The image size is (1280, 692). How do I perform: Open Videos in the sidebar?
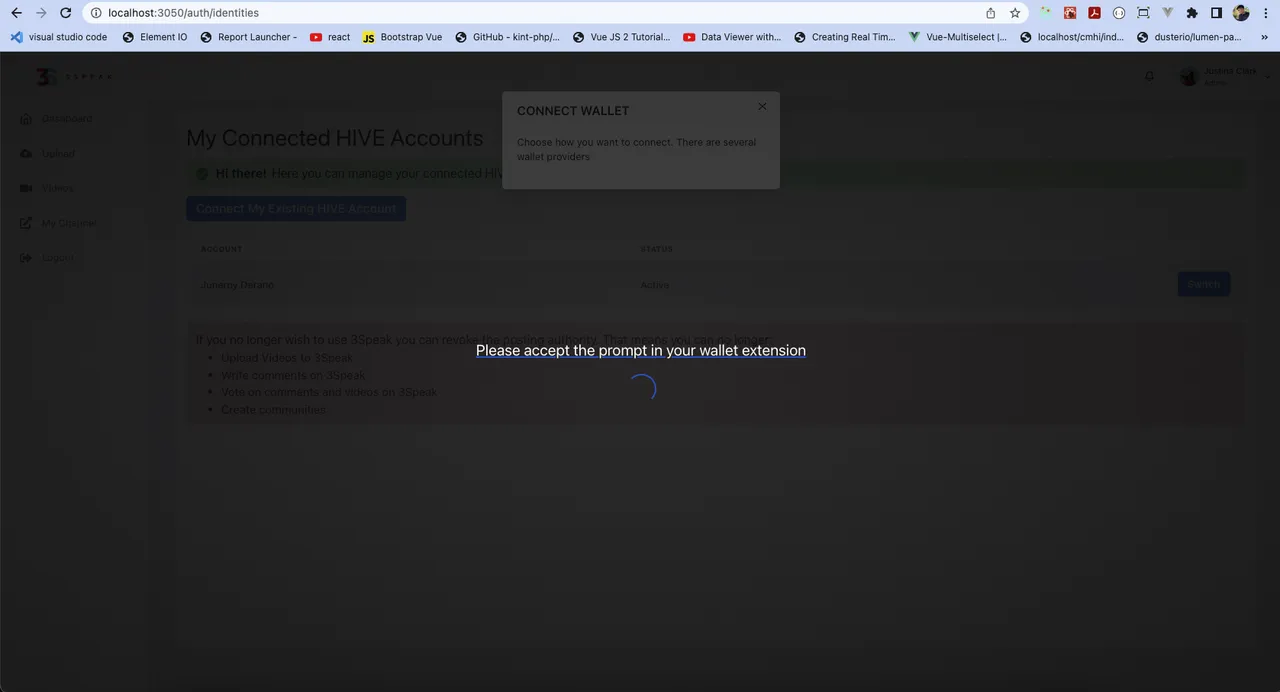[x=46, y=188]
